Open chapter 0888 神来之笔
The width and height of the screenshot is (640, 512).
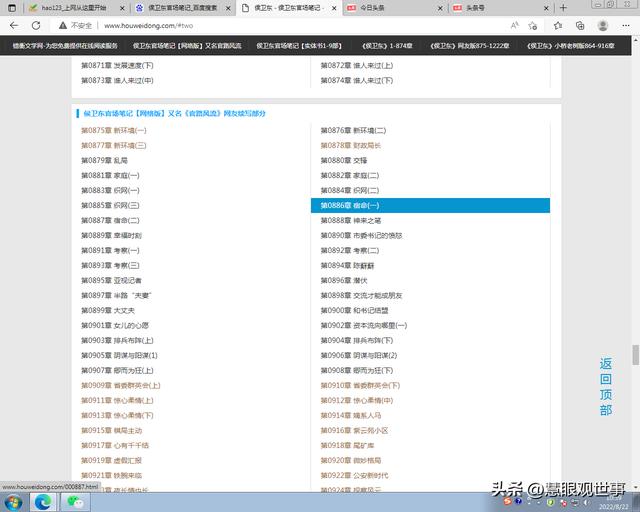(x=351, y=220)
